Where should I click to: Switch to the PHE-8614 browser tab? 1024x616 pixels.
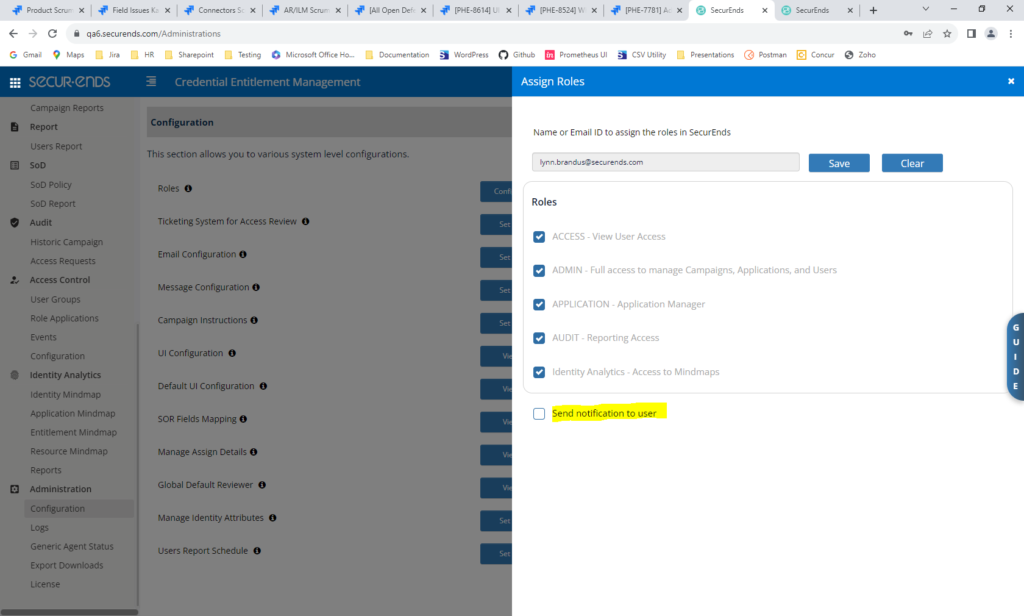point(476,10)
